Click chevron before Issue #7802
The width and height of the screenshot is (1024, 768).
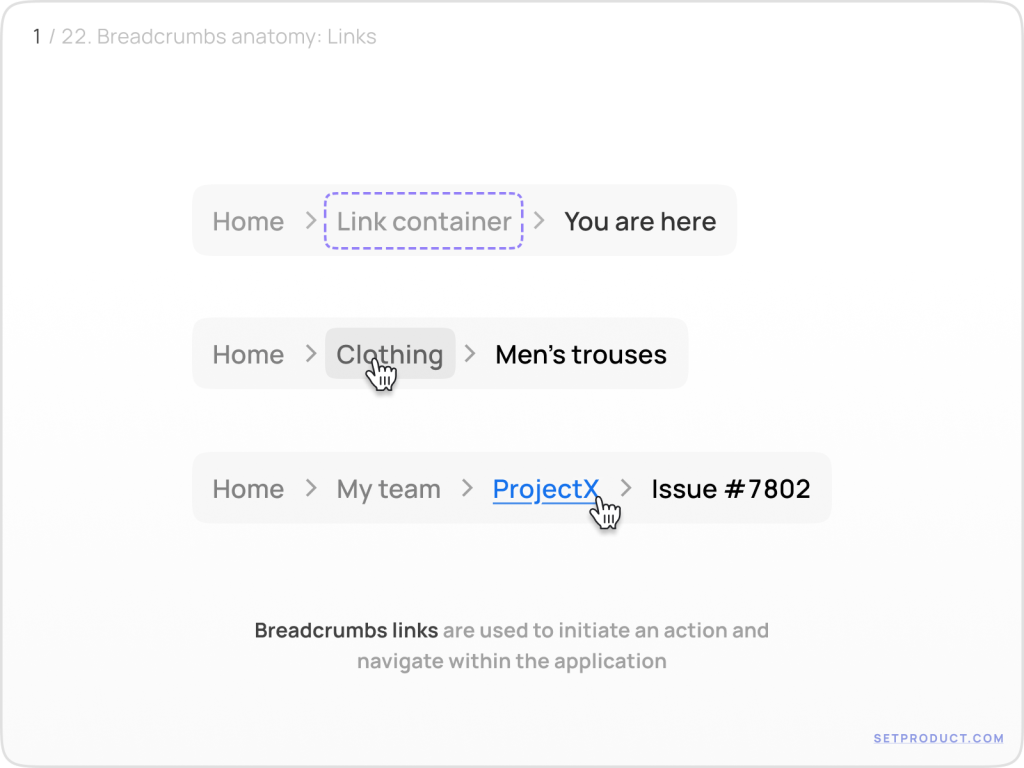pyautogui.click(x=626, y=488)
